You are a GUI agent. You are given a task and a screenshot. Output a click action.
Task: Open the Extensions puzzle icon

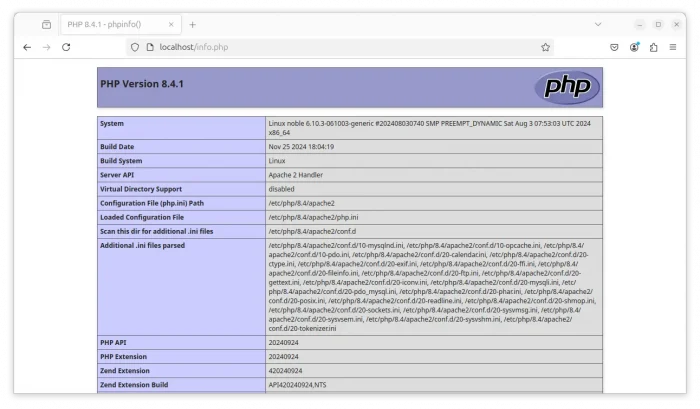(x=654, y=47)
